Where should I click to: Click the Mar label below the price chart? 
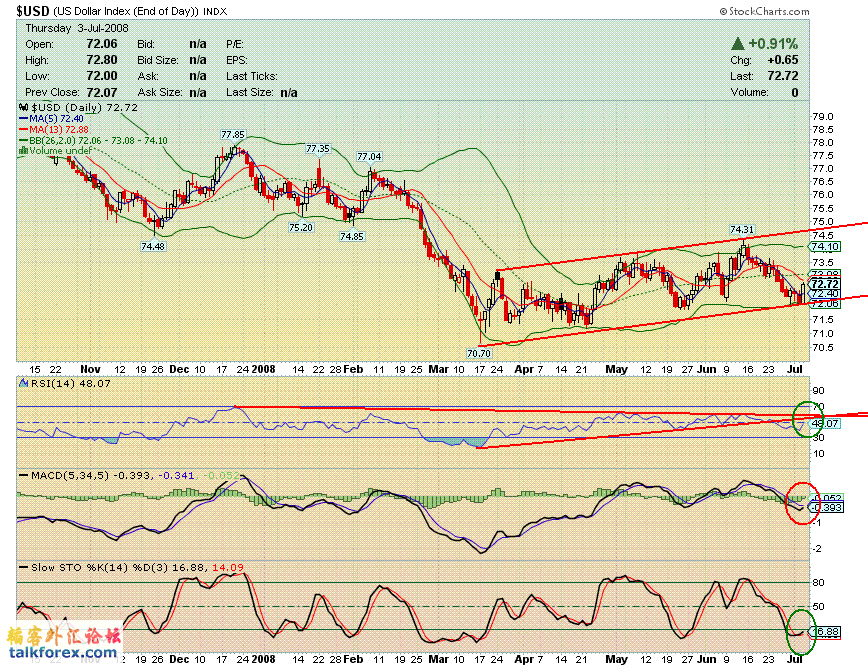click(439, 369)
